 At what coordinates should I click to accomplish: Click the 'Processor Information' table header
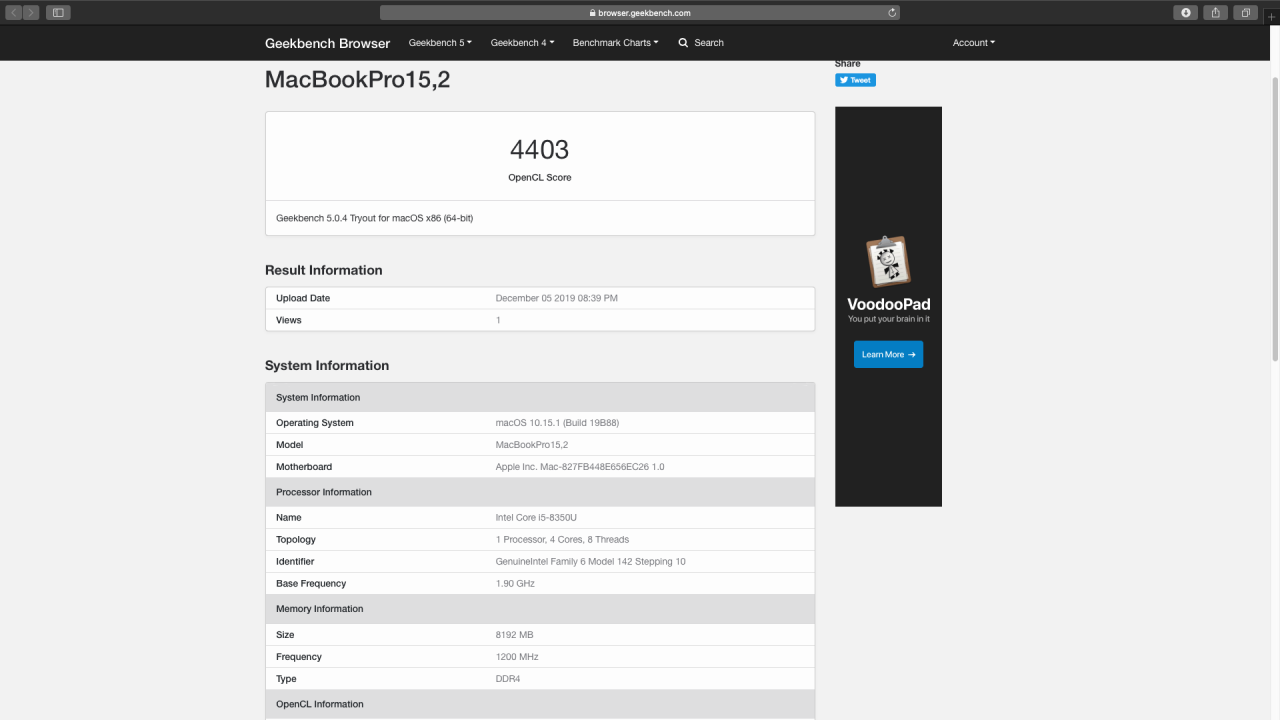pyautogui.click(x=540, y=492)
